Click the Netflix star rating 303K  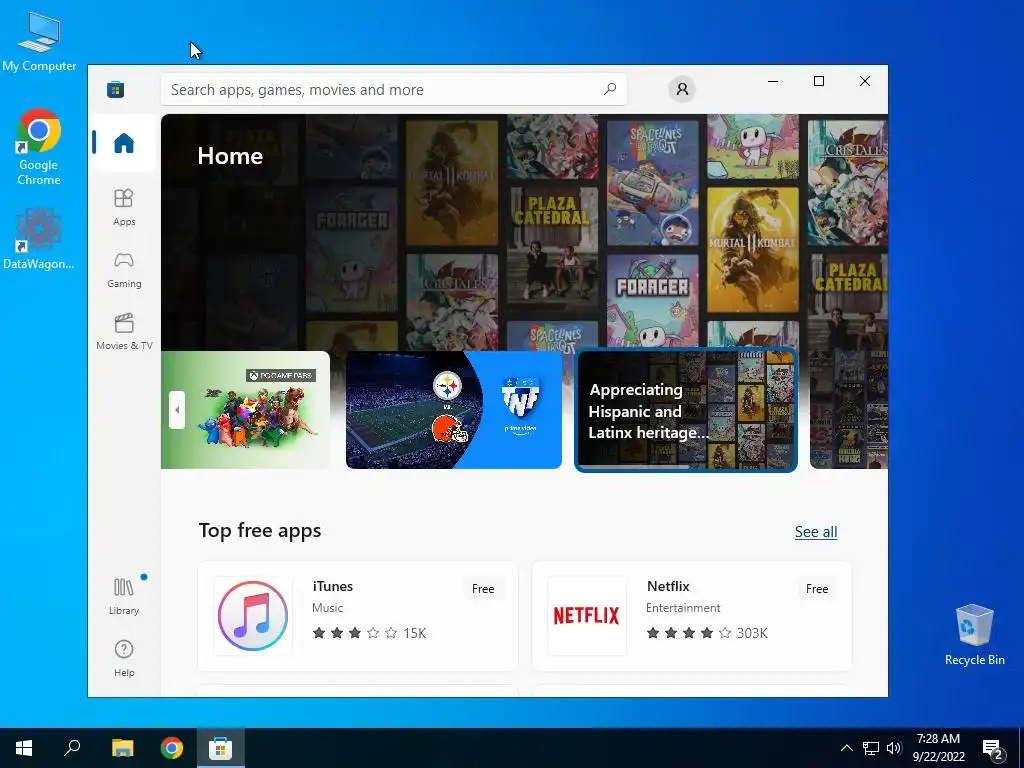pos(707,633)
